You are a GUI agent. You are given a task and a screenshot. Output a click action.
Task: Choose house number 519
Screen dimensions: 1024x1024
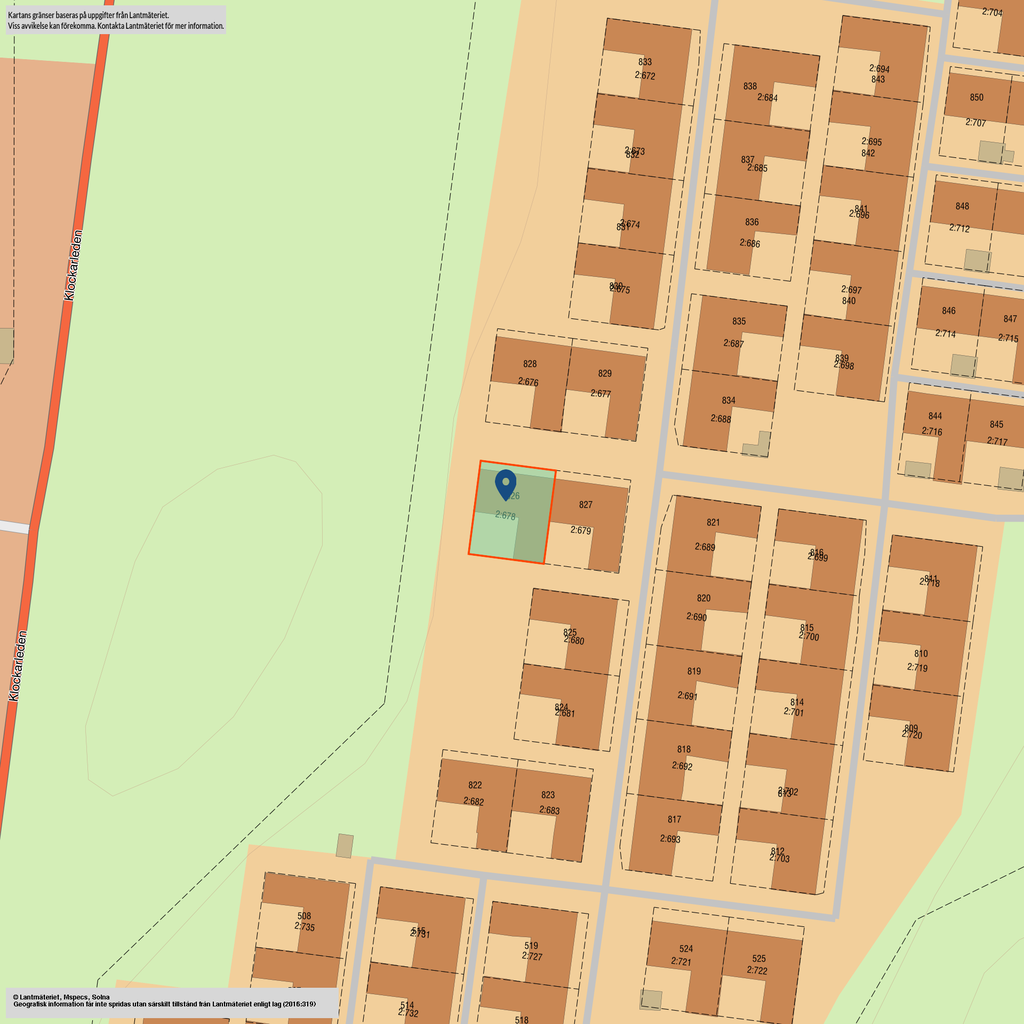pos(531,946)
